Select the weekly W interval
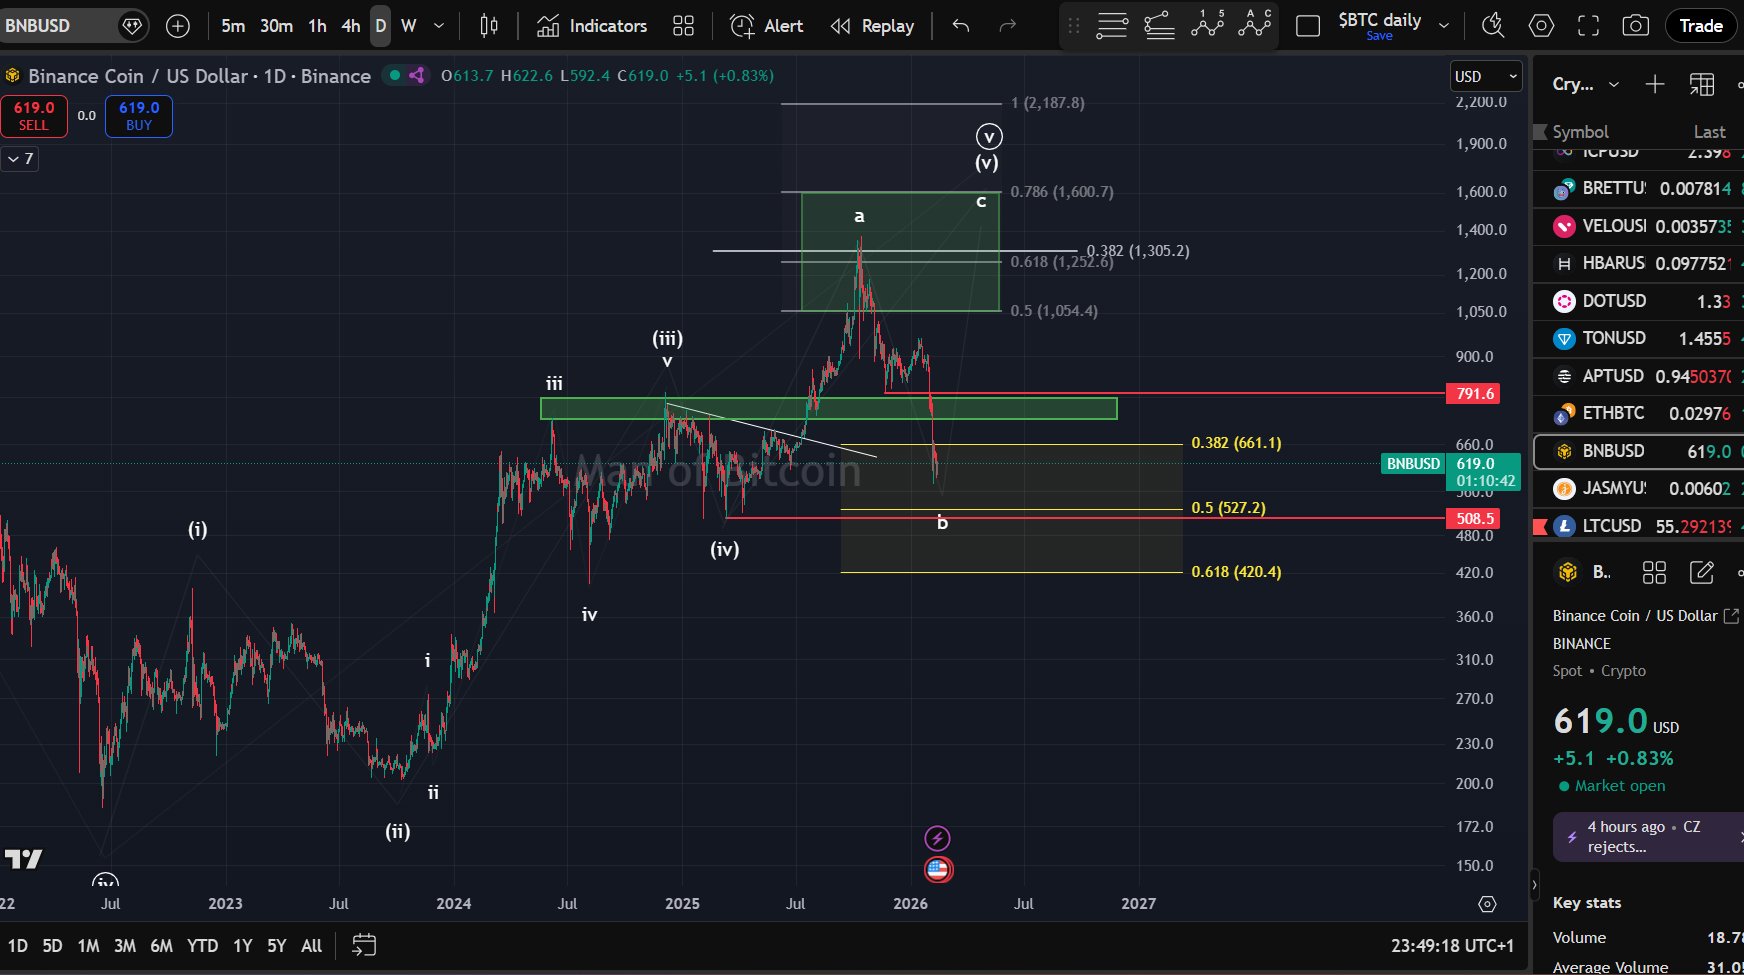The image size is (1744, 975). point(409,26)
